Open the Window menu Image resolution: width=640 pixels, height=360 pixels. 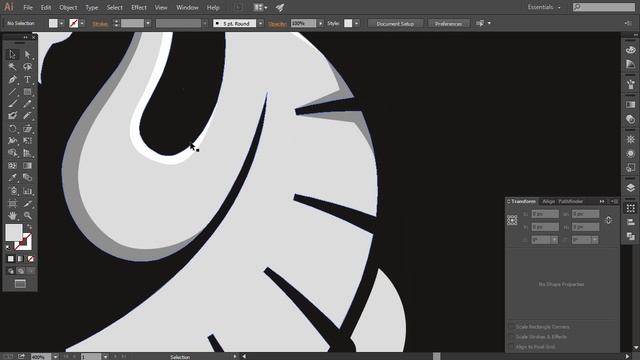point(187,7)
